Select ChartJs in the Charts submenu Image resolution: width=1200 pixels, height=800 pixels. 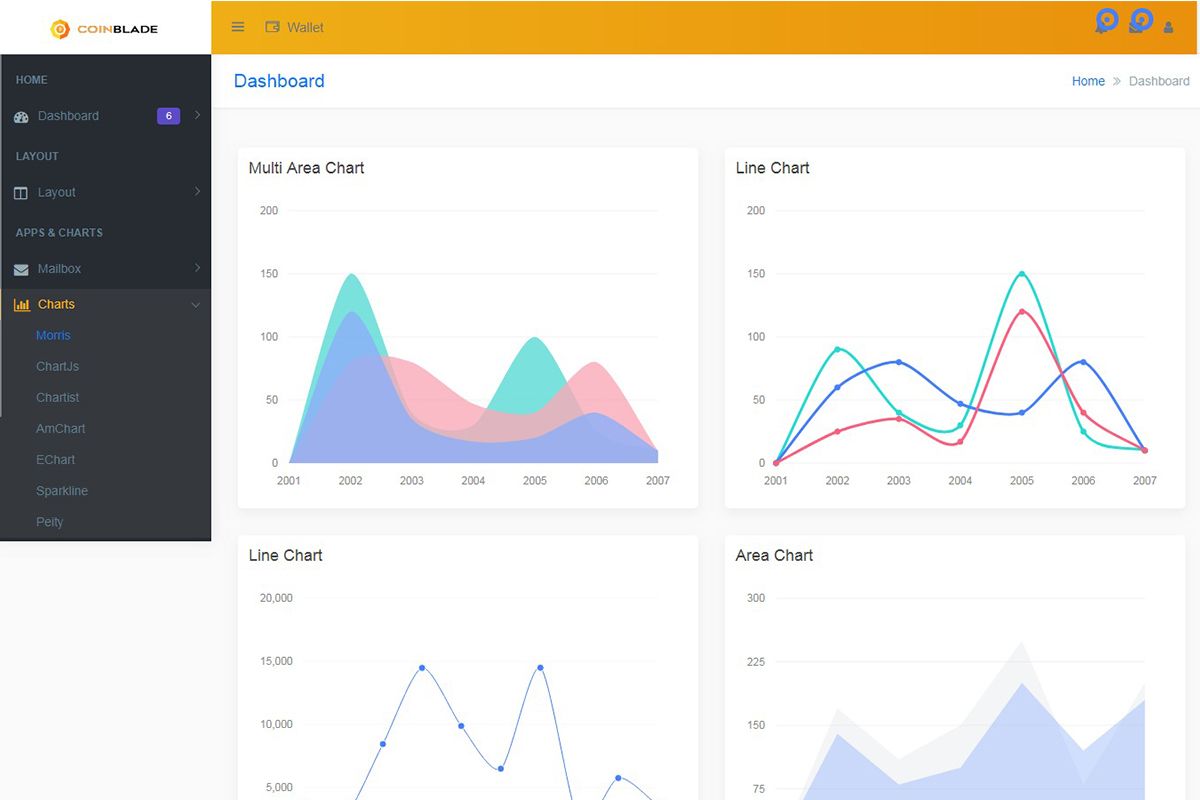(57, 366)
